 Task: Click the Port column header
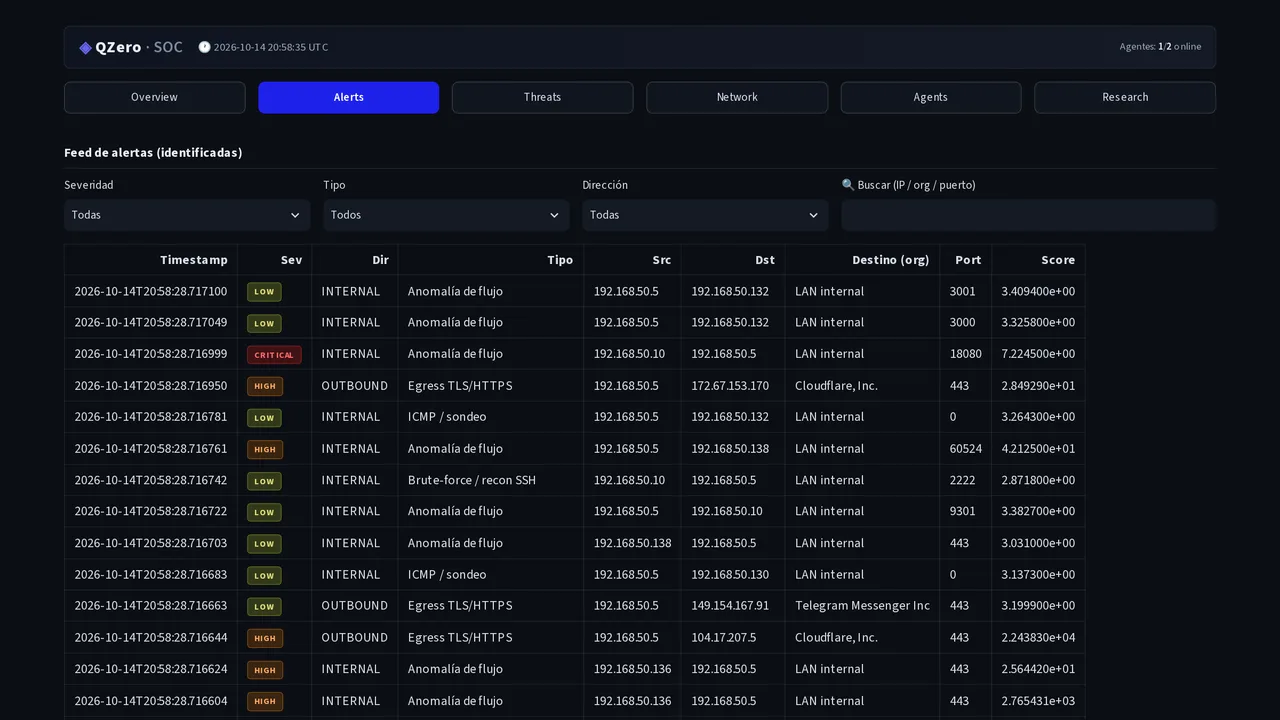tap(968, 260)
